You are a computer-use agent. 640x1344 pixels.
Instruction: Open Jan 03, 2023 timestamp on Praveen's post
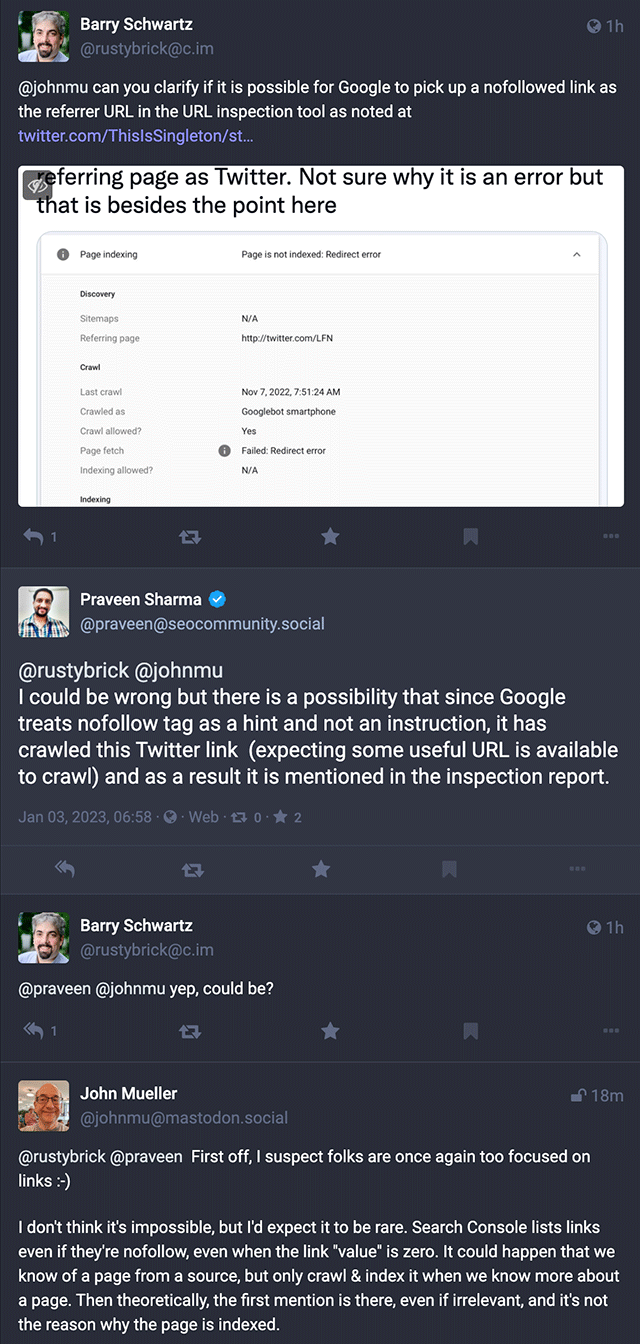(x=85, y=817)
